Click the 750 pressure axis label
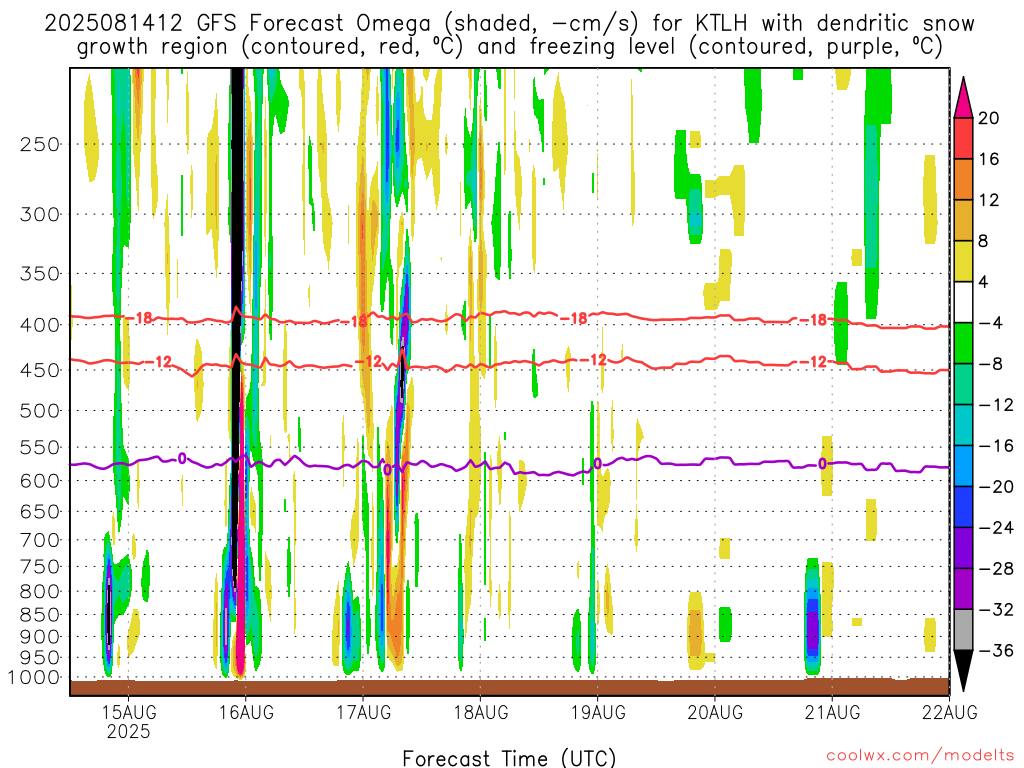1024x768 pixels. click(40, 567)
